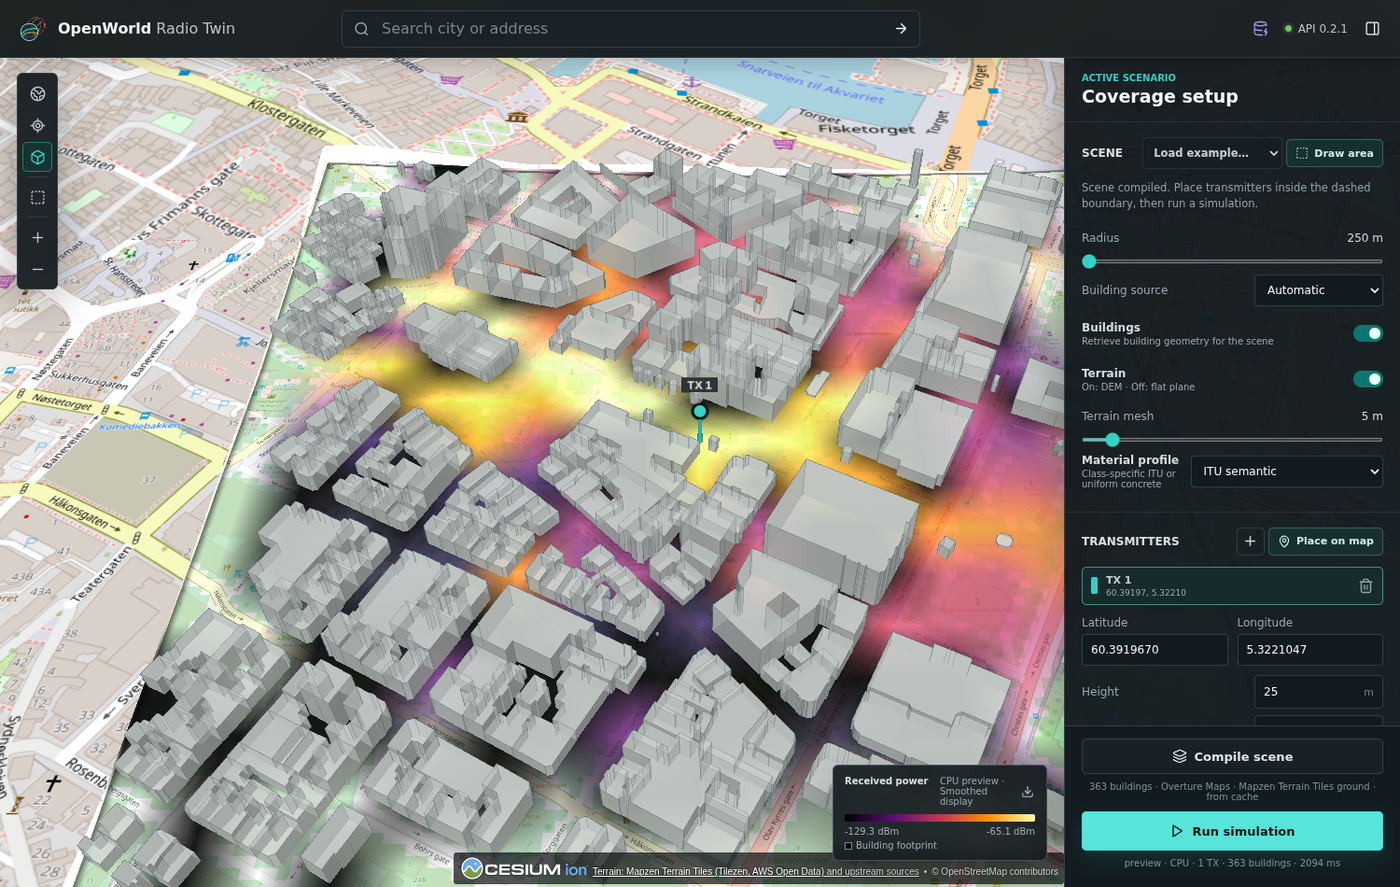1400x887 pixels.
Task: Click the 'ACTIVE SCENARIO' label
Action: pos(1129,78)
